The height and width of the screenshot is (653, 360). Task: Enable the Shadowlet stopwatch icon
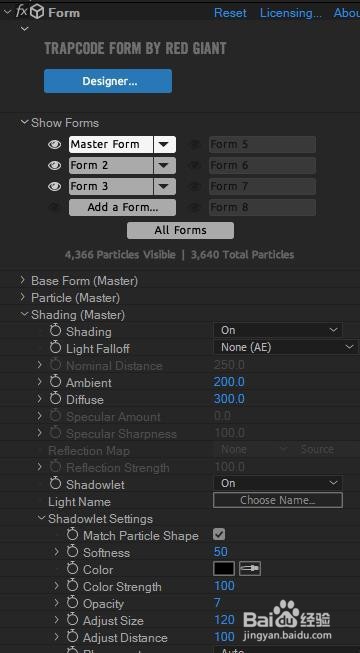click(55, 484)
